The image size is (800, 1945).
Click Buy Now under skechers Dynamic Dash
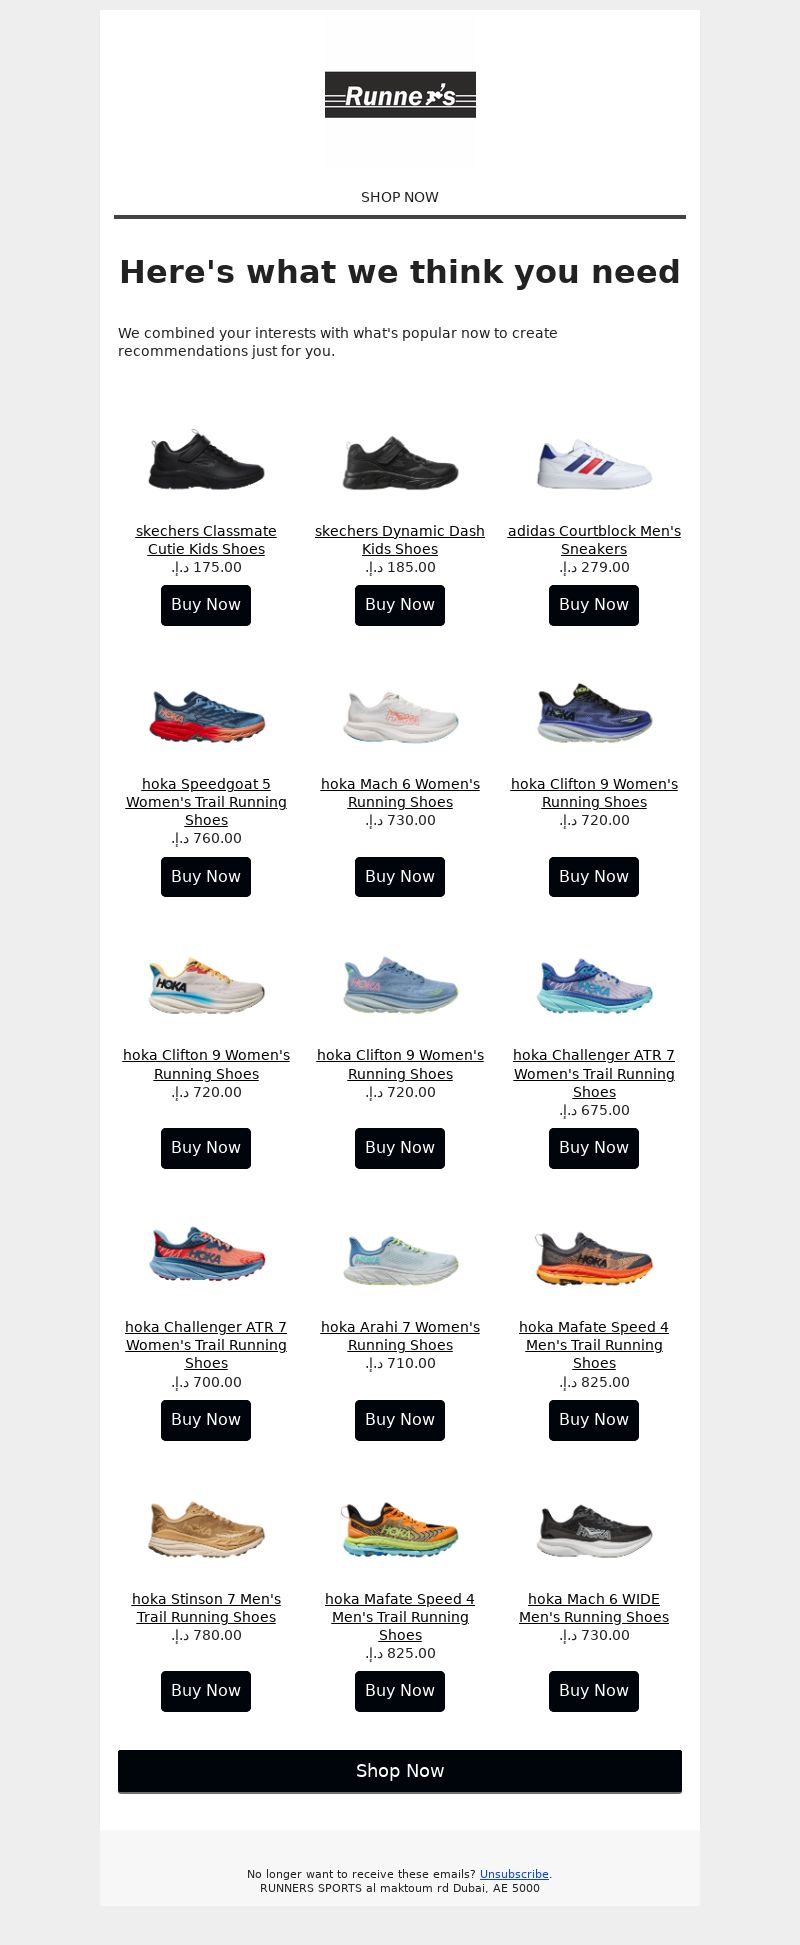click(400, 605)
